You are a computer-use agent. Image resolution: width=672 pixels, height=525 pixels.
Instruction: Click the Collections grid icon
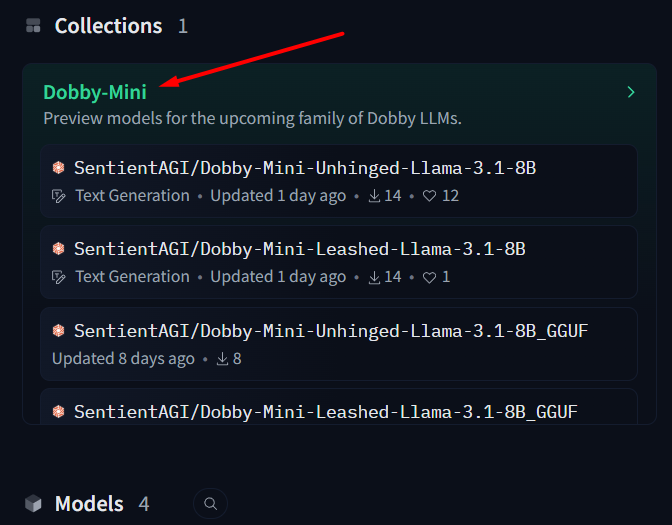(33, 26)
